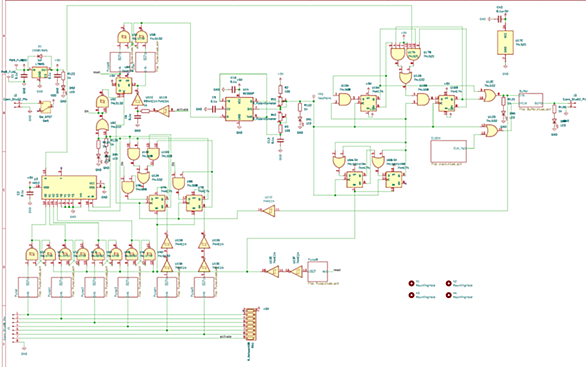Viewport: 586px width, 367px height.
Task: Open the Buffer hierarchical sheet box
Action: click(531, 100)
